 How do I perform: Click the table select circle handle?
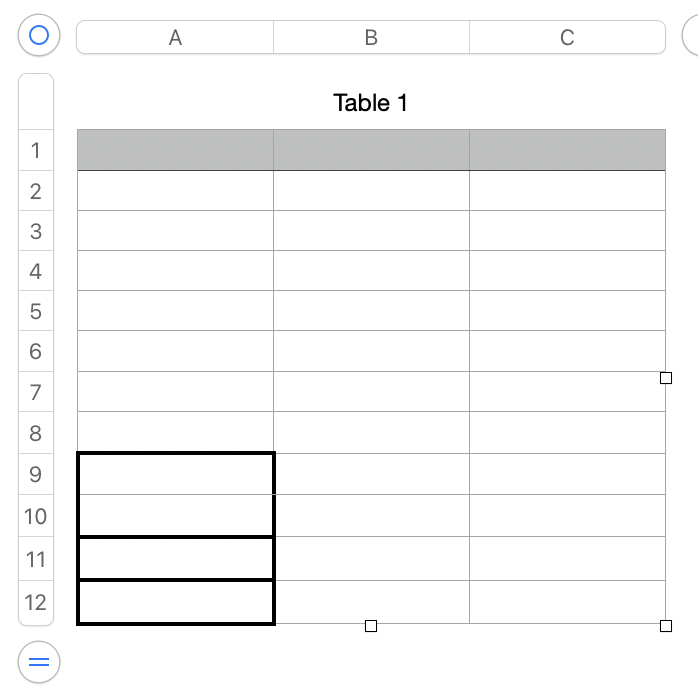click(39, 36)
